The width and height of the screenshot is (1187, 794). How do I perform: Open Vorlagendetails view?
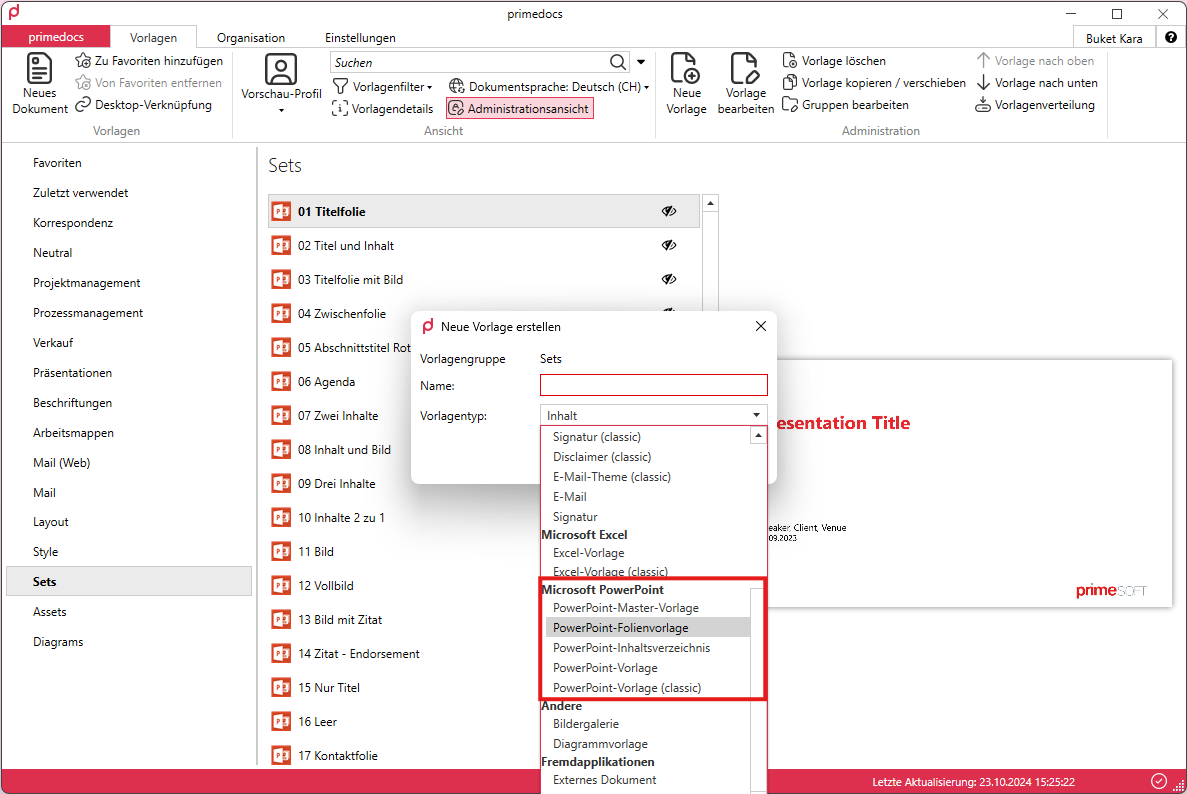[383, 108]
